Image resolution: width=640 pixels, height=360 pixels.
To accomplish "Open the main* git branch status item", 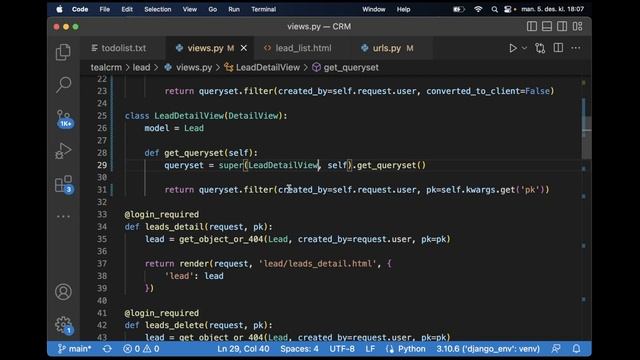I will [x=75, y=349].
